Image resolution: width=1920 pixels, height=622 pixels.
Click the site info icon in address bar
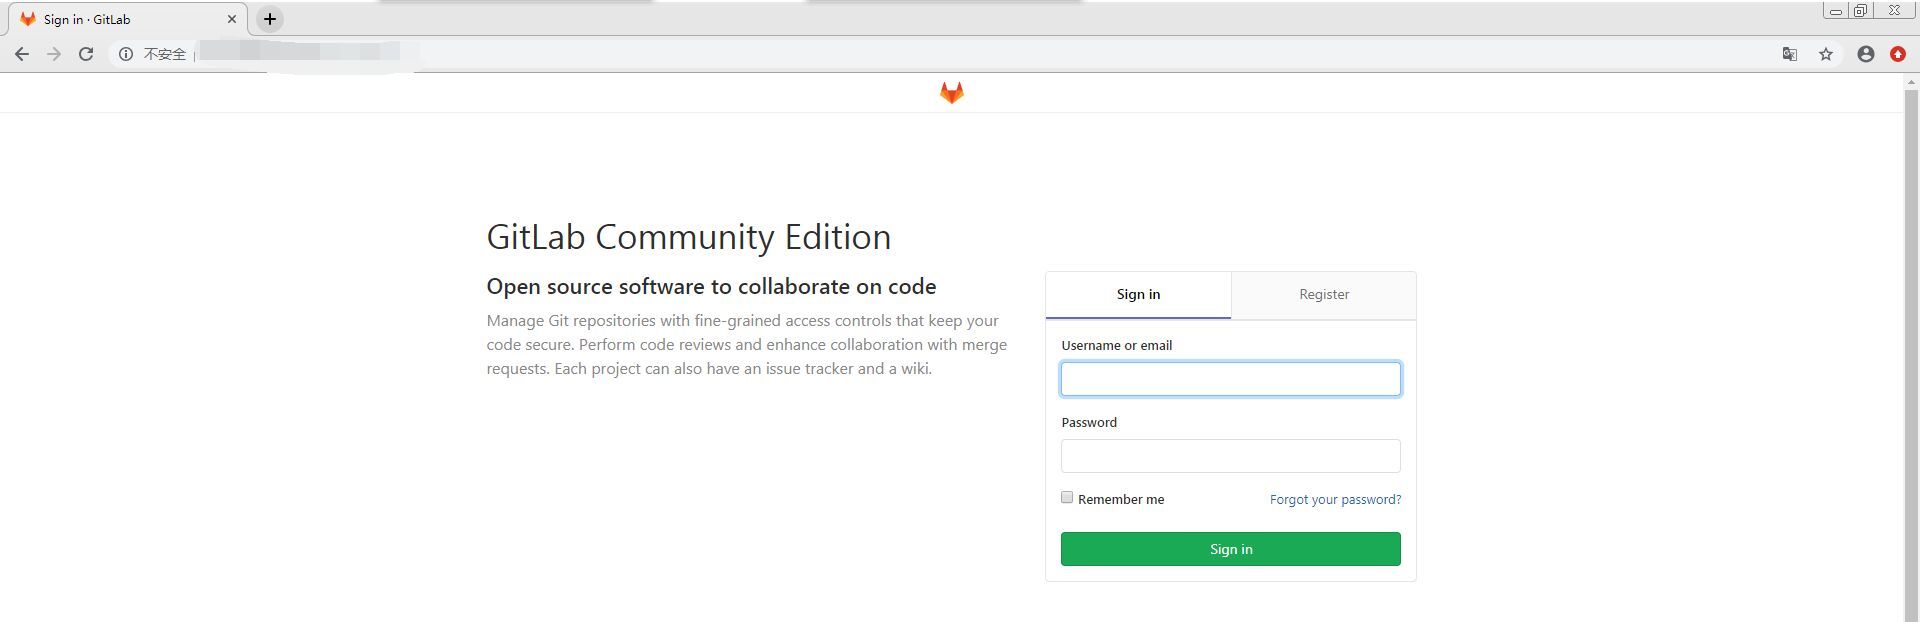(x=126, y=54)
